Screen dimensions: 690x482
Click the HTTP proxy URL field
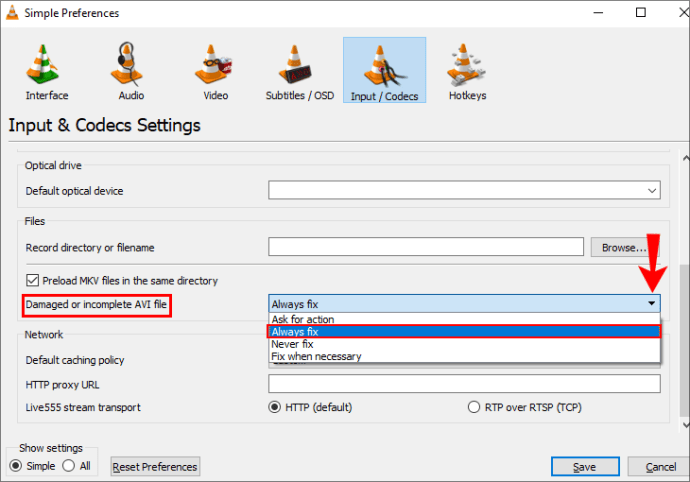[x=464, y=384]
